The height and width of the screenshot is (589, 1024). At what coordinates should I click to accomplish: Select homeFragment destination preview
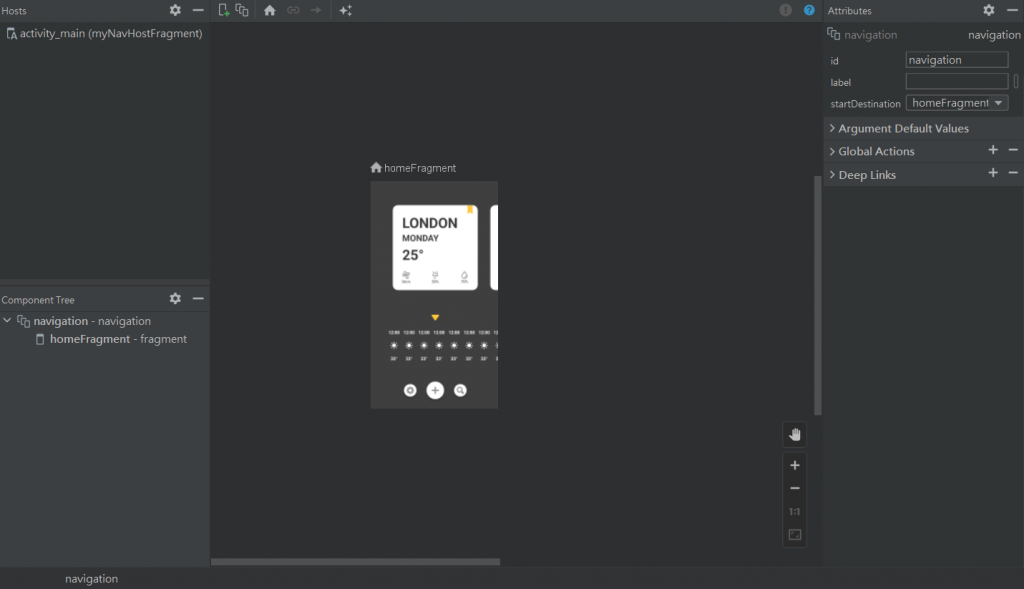click(x=434, y=295)
